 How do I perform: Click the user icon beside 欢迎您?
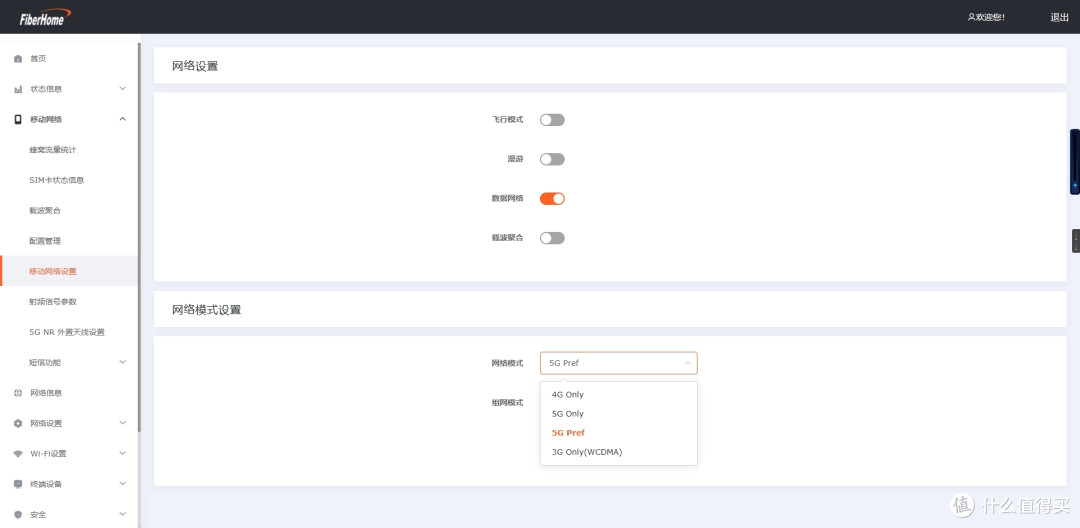click(971, 17)
